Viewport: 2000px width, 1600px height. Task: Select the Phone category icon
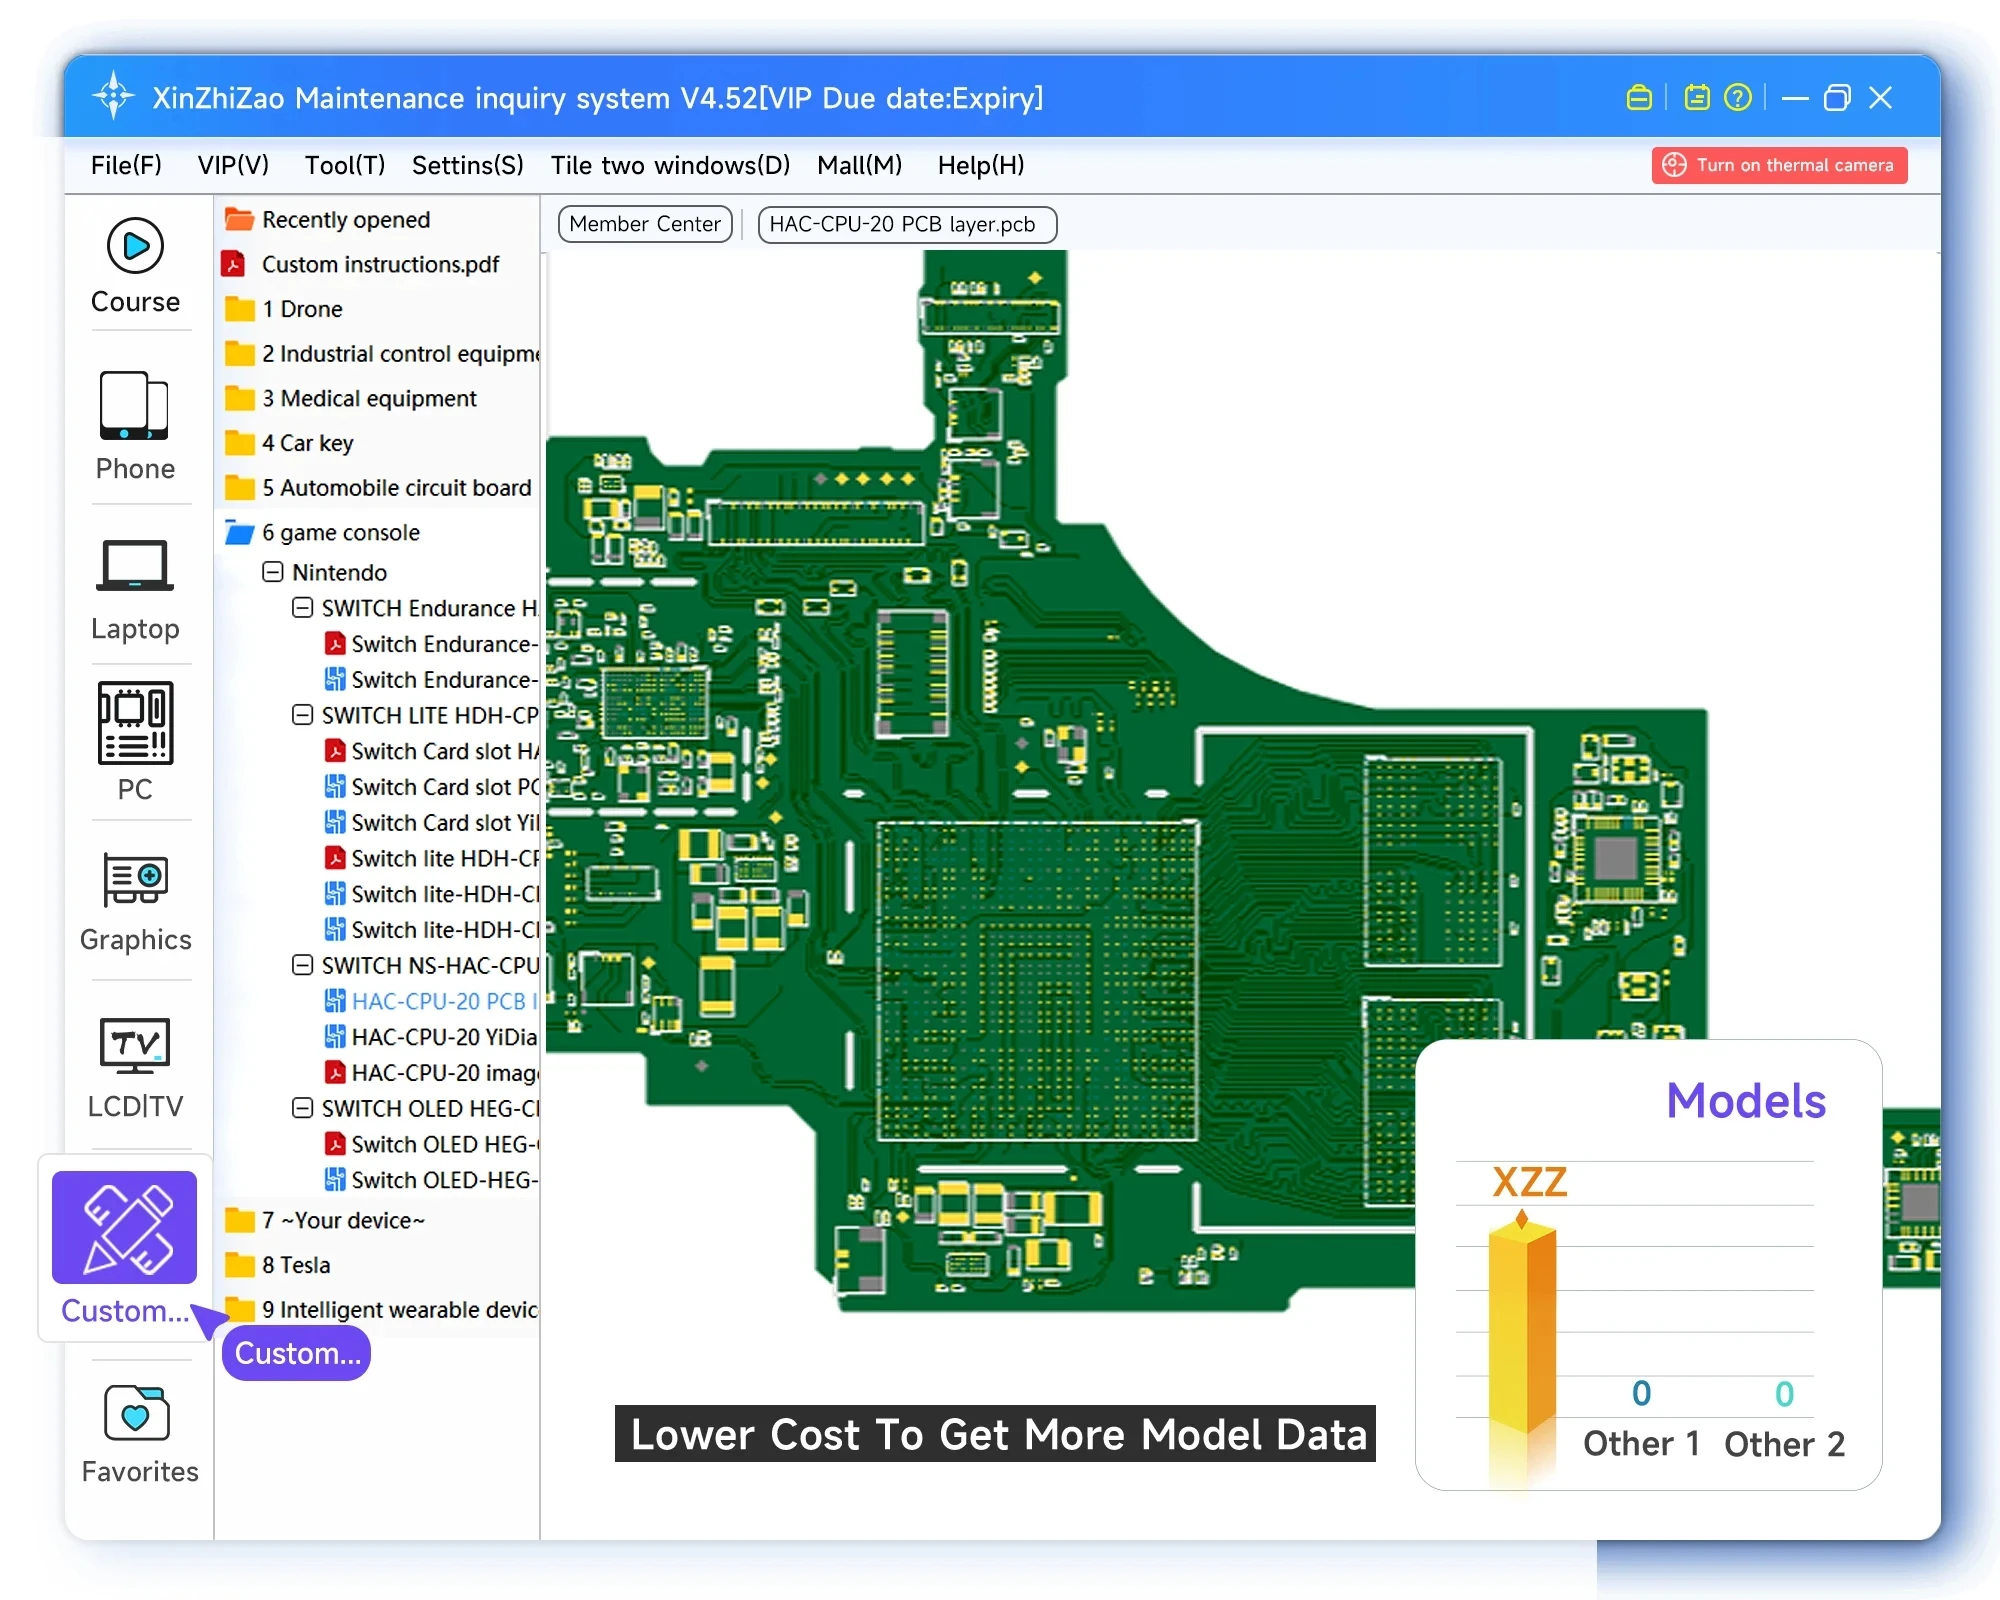tap(135, 406)
